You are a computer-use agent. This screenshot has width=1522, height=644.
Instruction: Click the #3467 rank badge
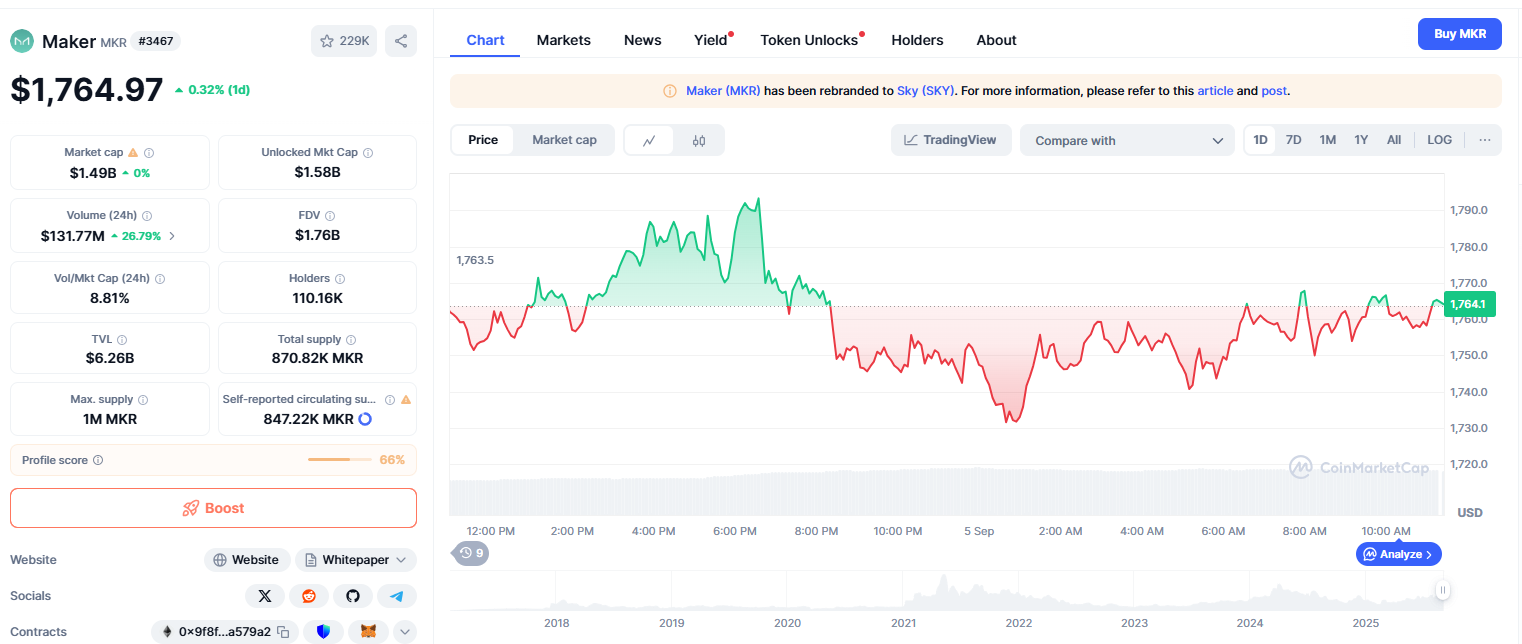coord(156,41)
